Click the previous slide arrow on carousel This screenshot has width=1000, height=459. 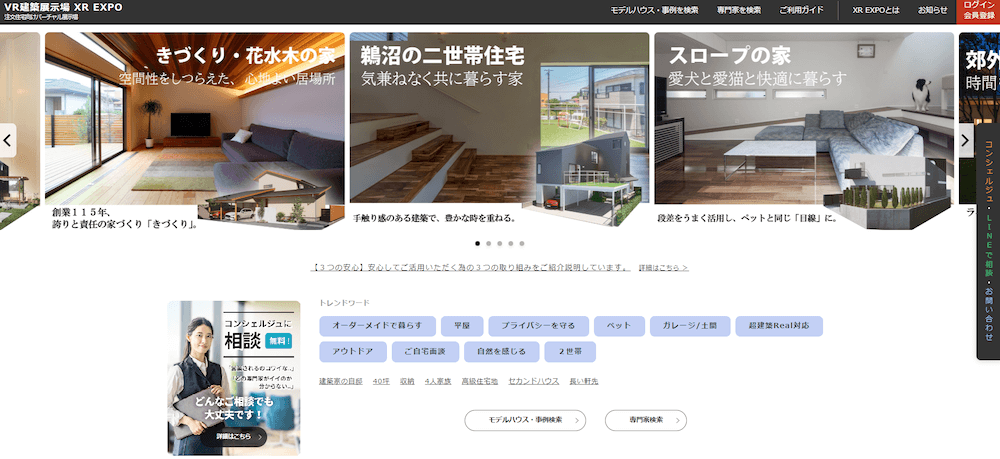[x=8, y=140]
